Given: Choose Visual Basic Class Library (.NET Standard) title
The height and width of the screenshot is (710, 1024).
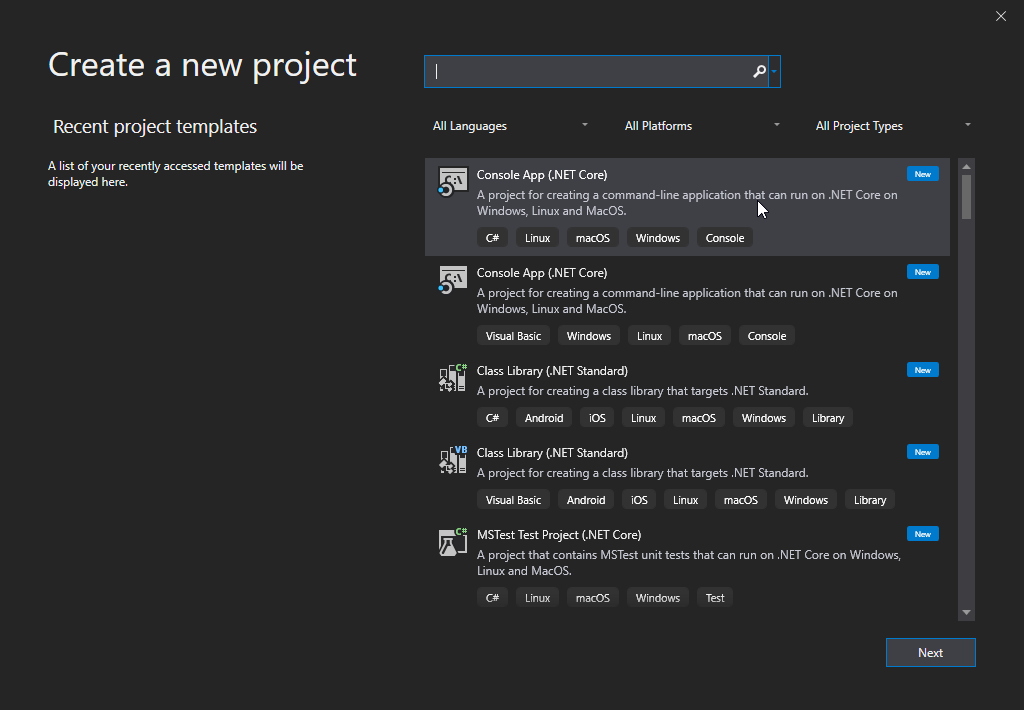Looking at the screenshot, I should [x=552, y=453].
